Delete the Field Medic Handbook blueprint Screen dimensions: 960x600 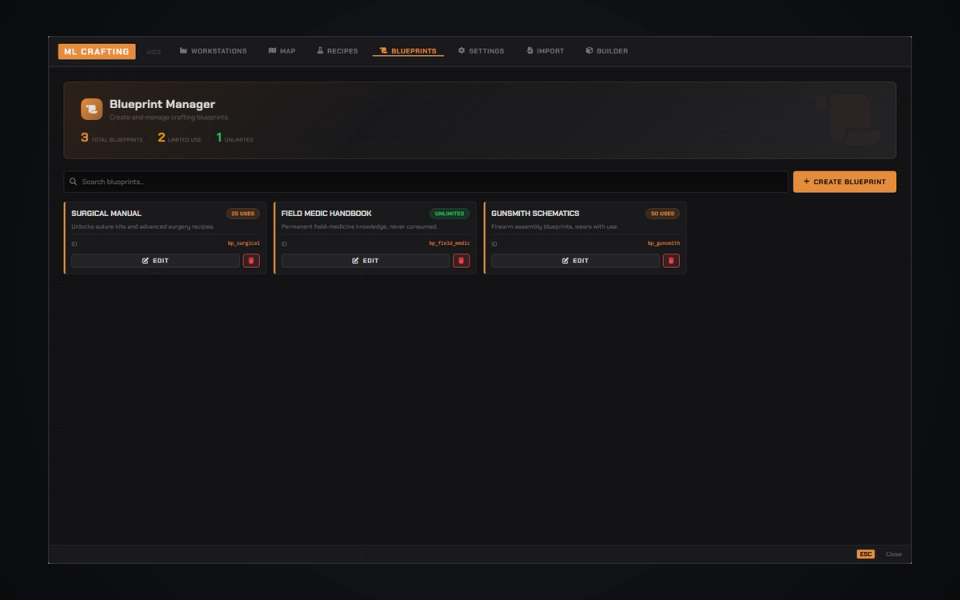click(461, 261)
